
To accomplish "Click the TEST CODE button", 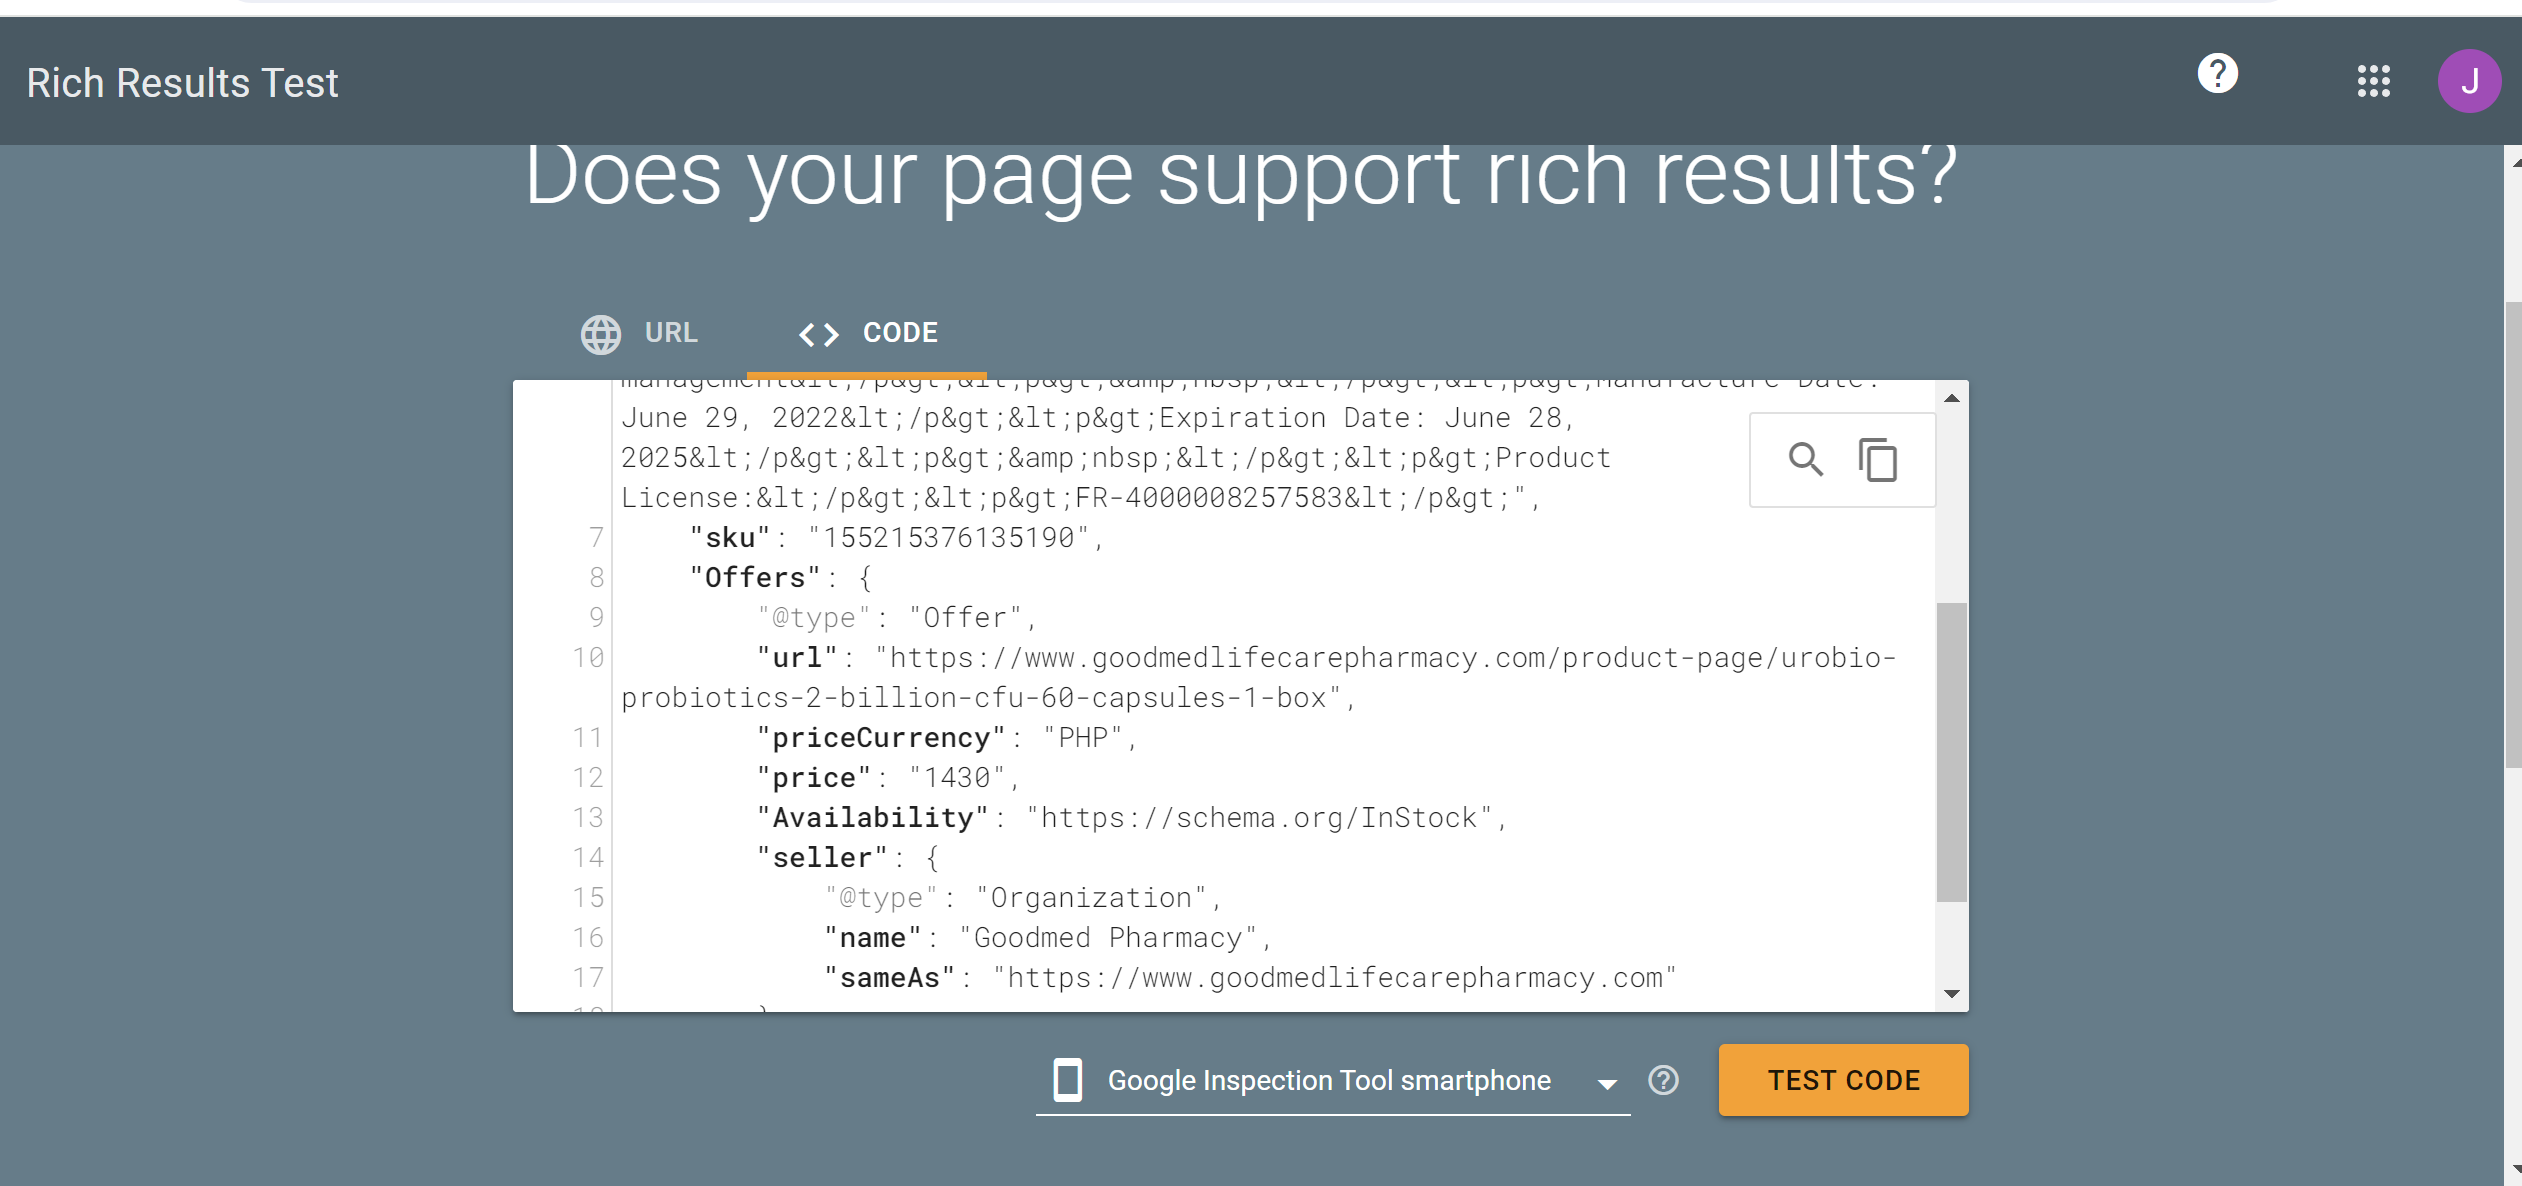I will point(1845,1080).
